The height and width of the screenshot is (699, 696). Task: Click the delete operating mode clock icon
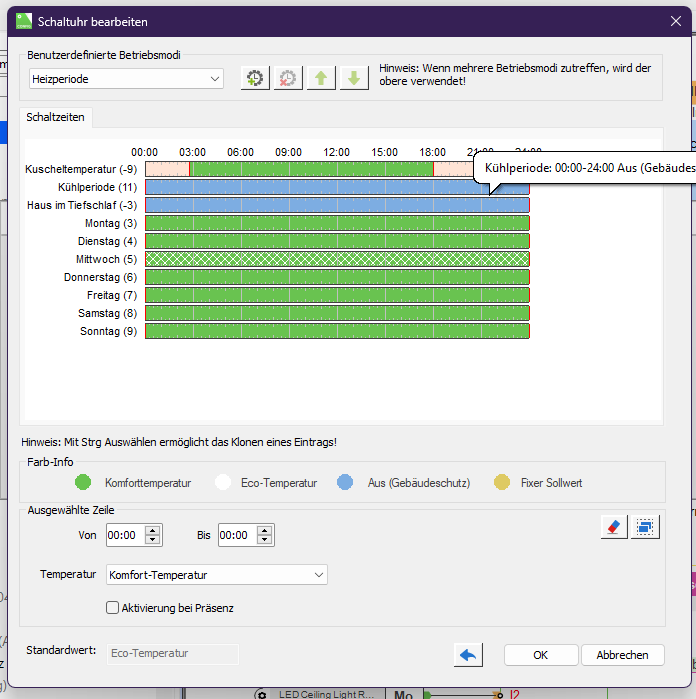pos(288,78)
